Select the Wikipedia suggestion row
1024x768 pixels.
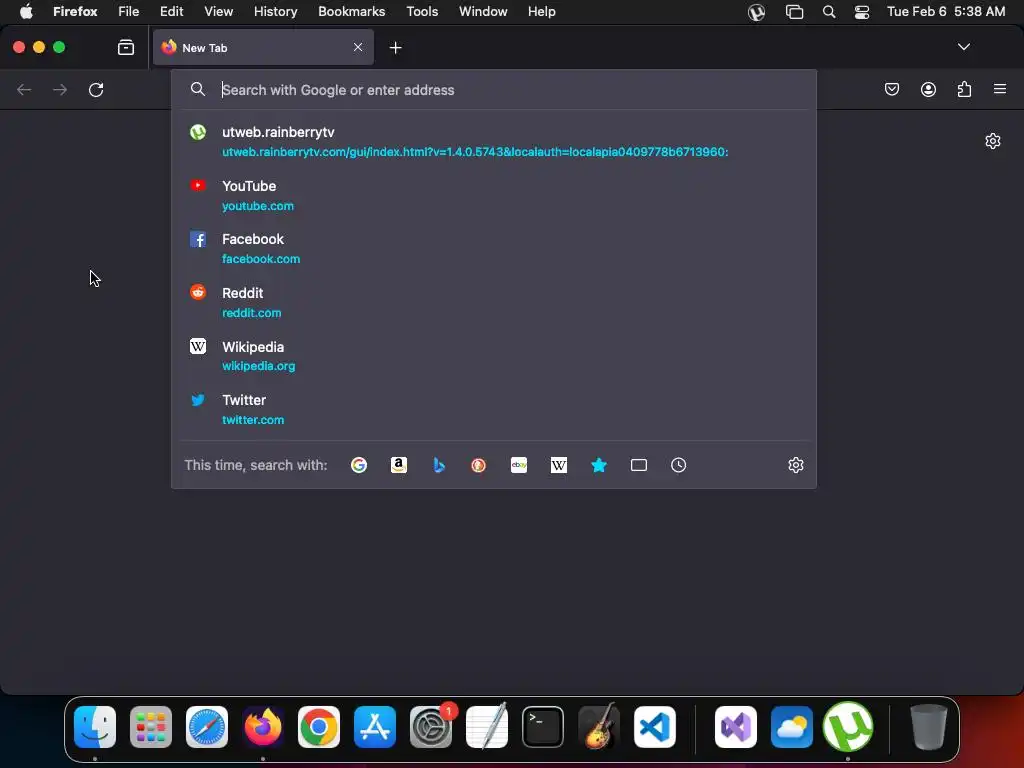494,356
